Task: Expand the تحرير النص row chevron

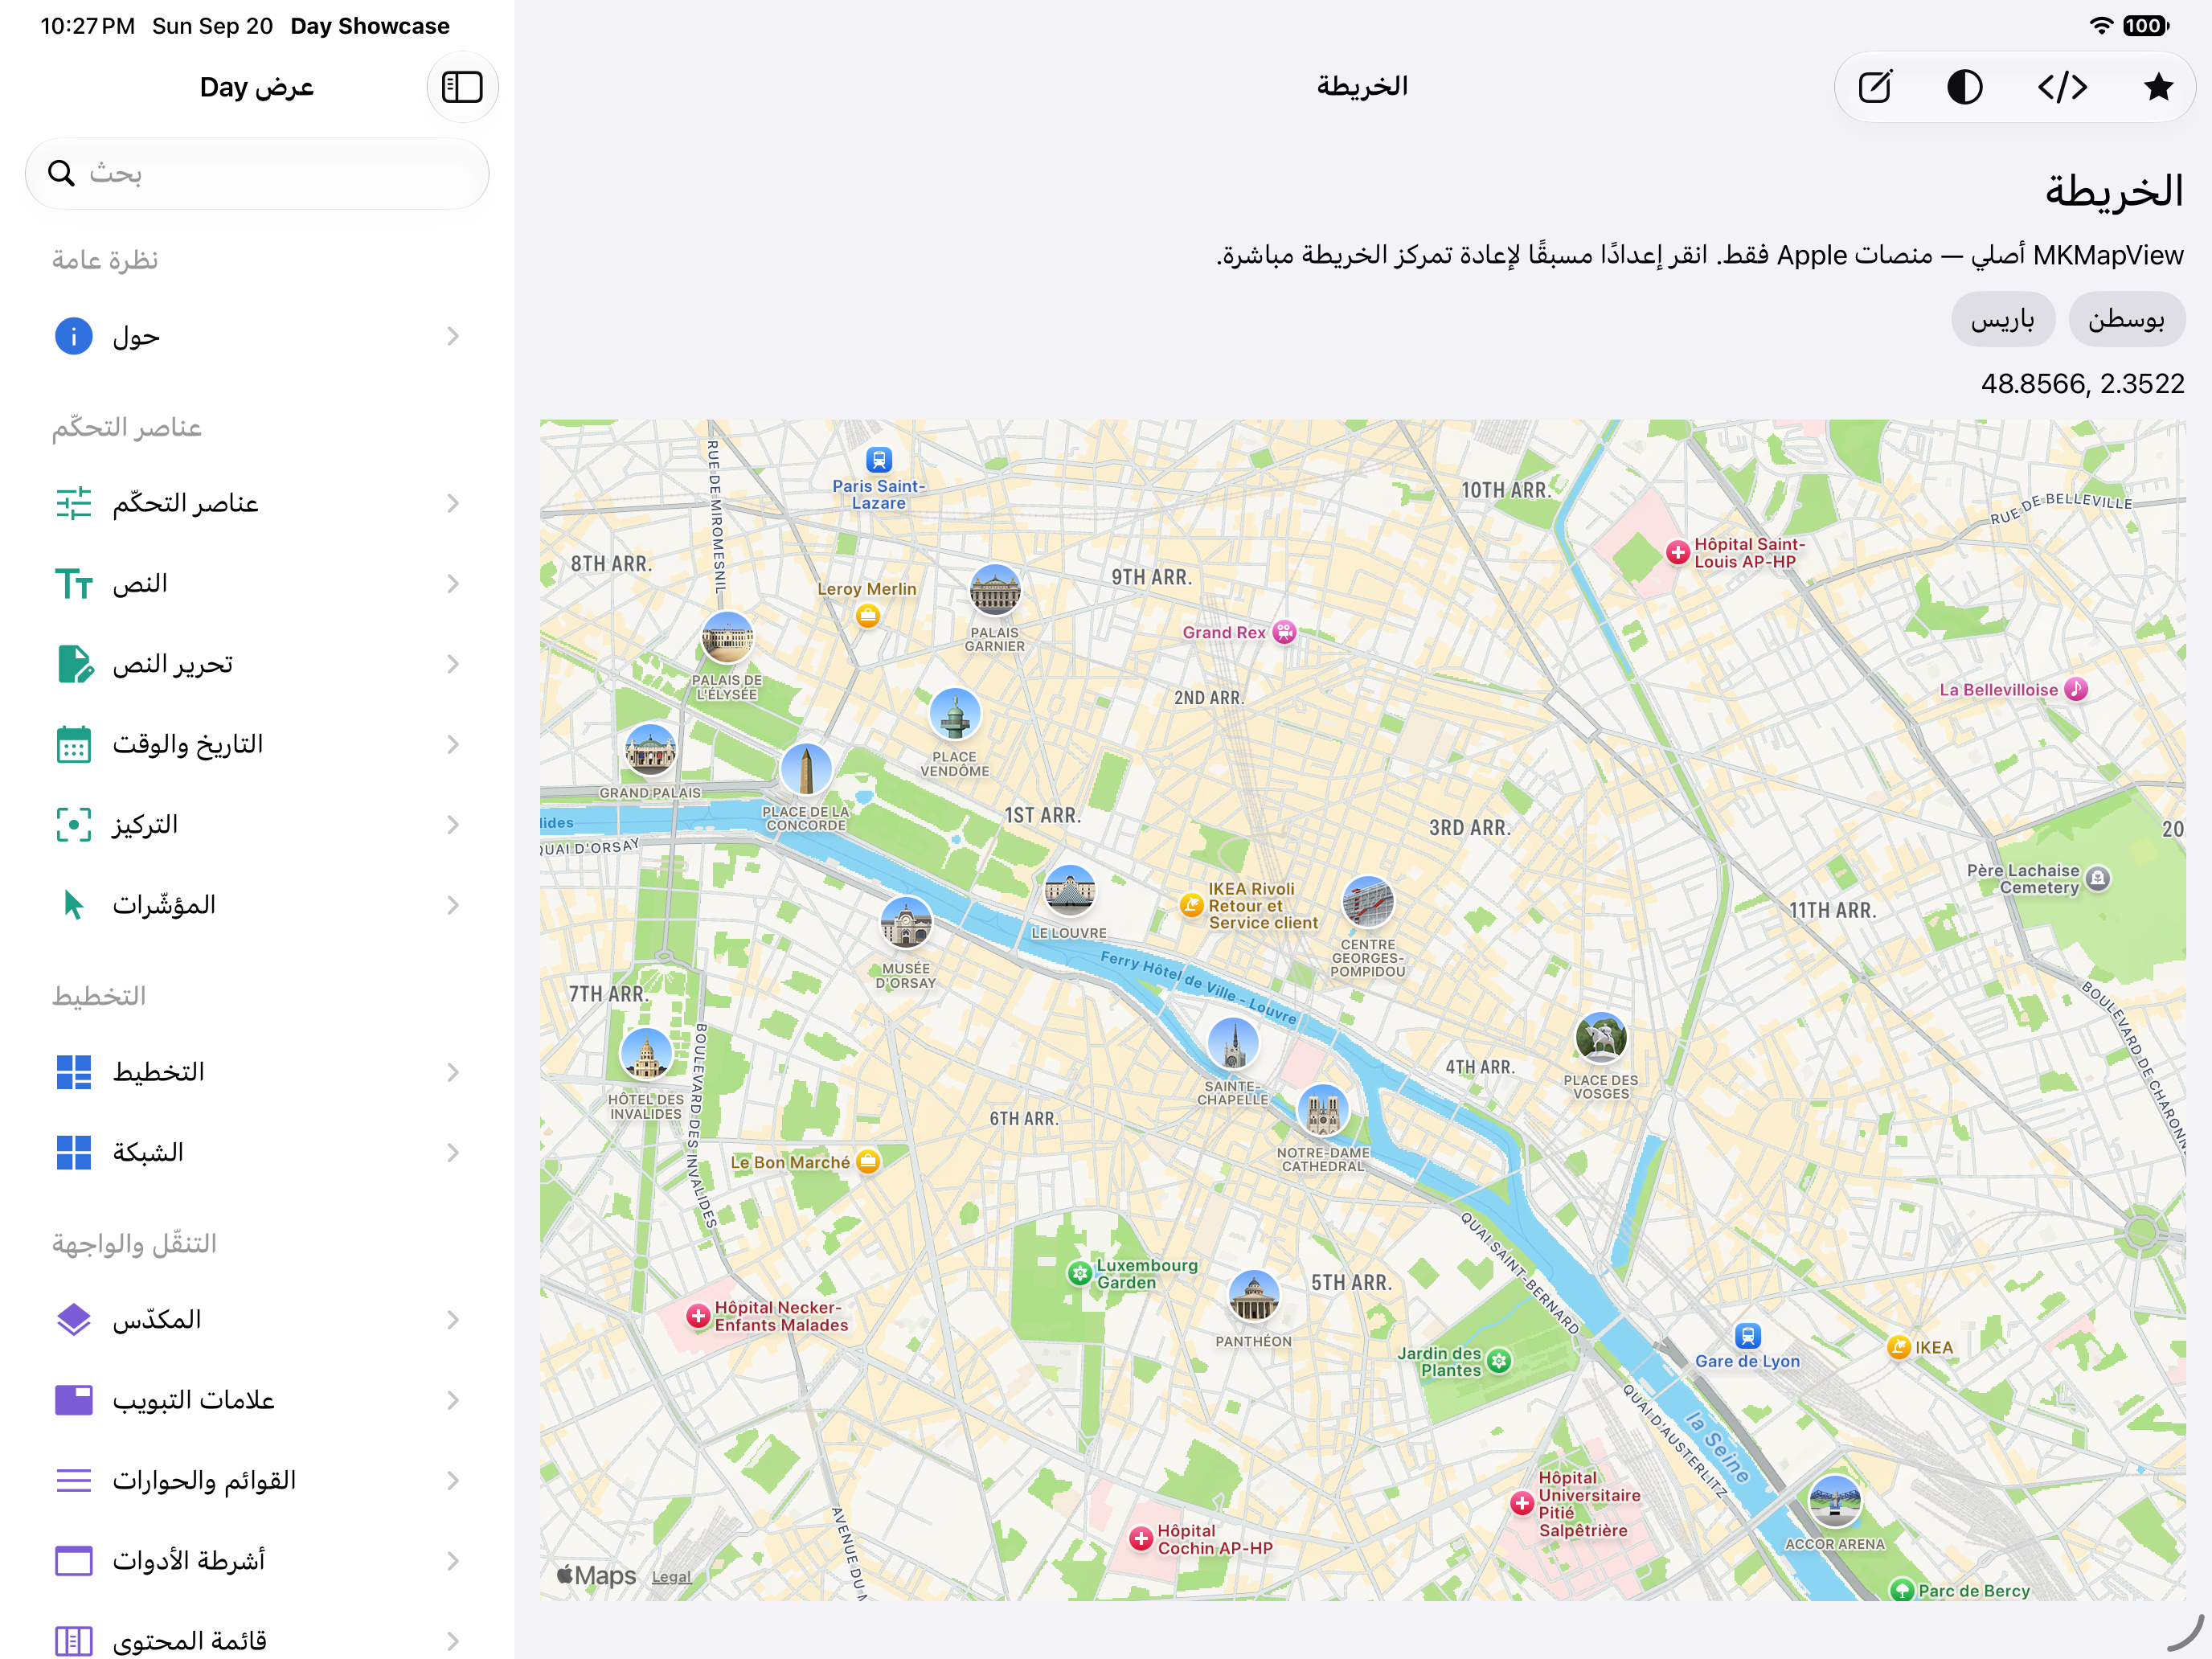Action: coord(453,664)
